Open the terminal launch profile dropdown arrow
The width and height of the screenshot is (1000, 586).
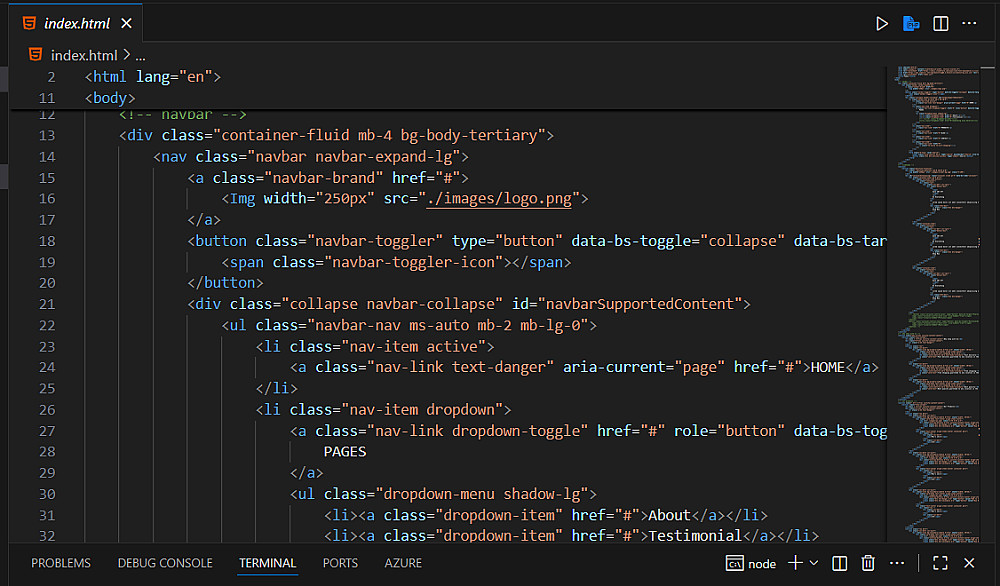(x=814, y=563)
